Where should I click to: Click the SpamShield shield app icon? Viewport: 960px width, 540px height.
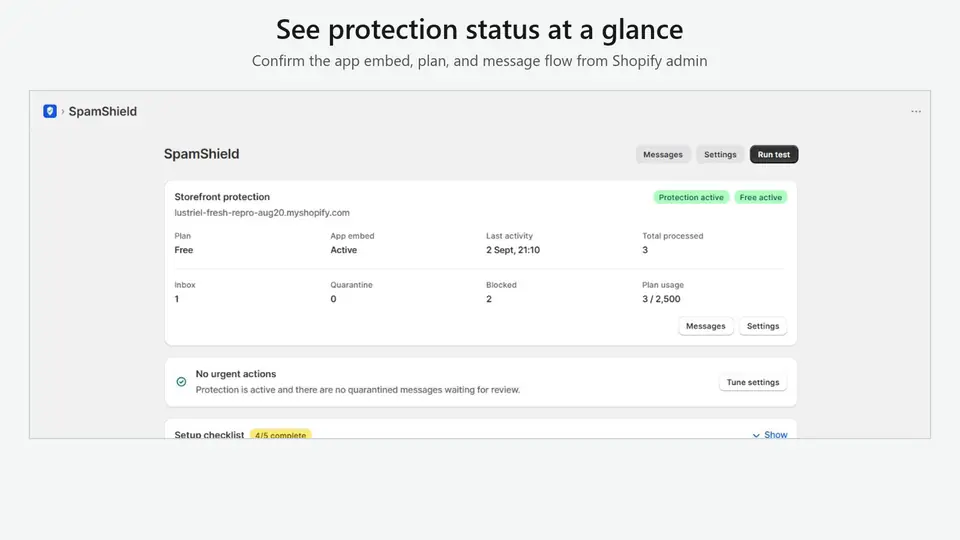(50, 111)
